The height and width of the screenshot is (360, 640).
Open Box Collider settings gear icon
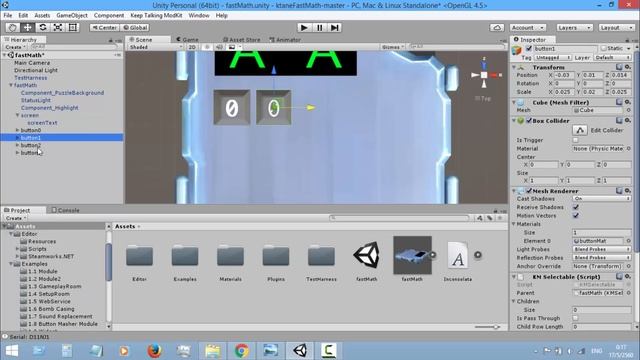(x=628, y=121)
